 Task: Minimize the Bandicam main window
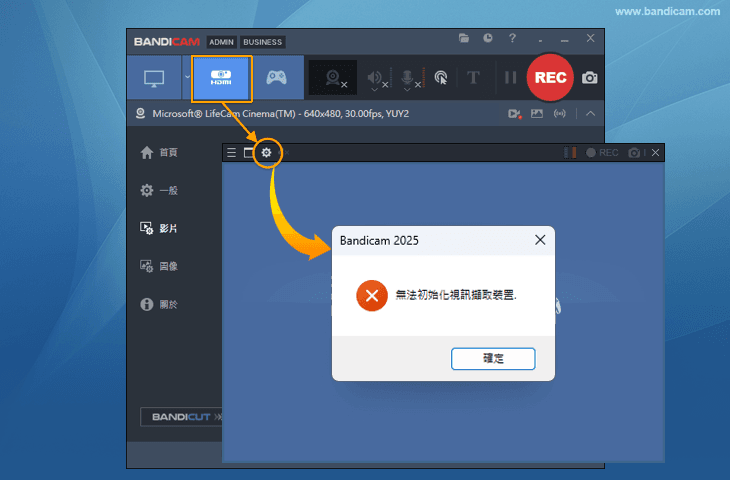tap(565, 39)
